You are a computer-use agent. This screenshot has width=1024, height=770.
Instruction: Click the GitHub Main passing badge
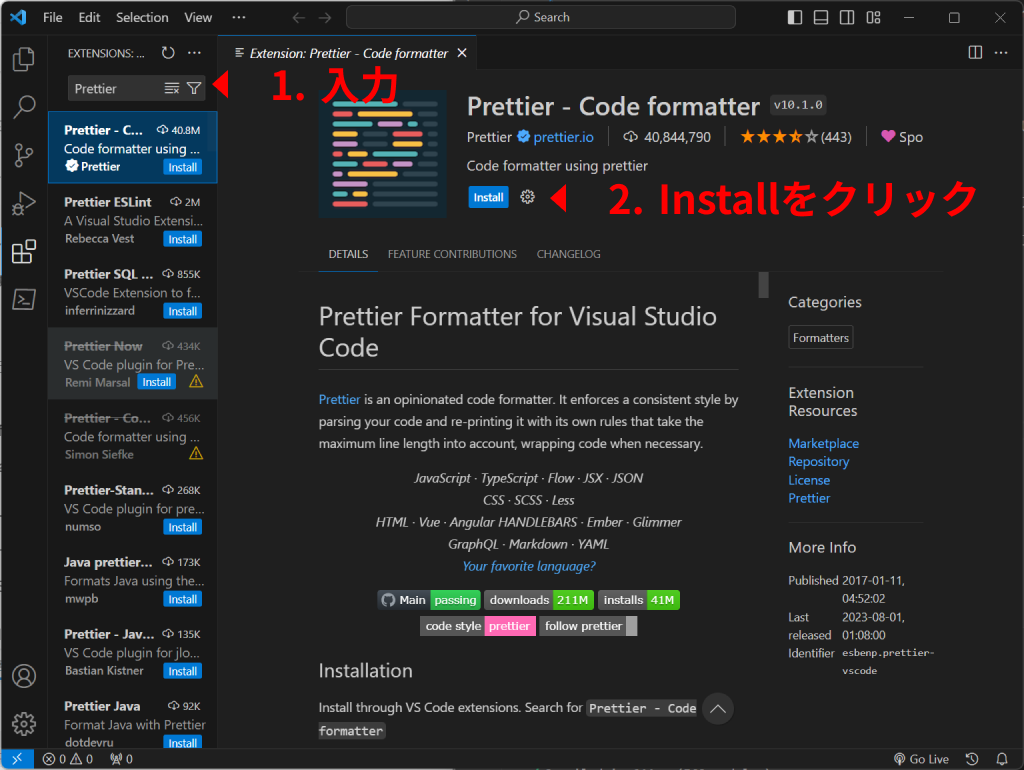(429, 600)
